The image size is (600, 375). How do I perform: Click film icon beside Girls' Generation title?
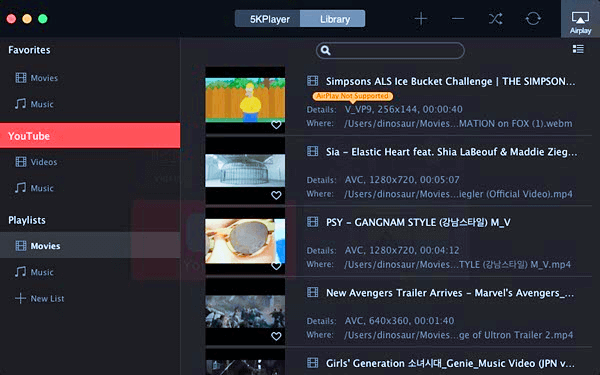pos(313,362)
